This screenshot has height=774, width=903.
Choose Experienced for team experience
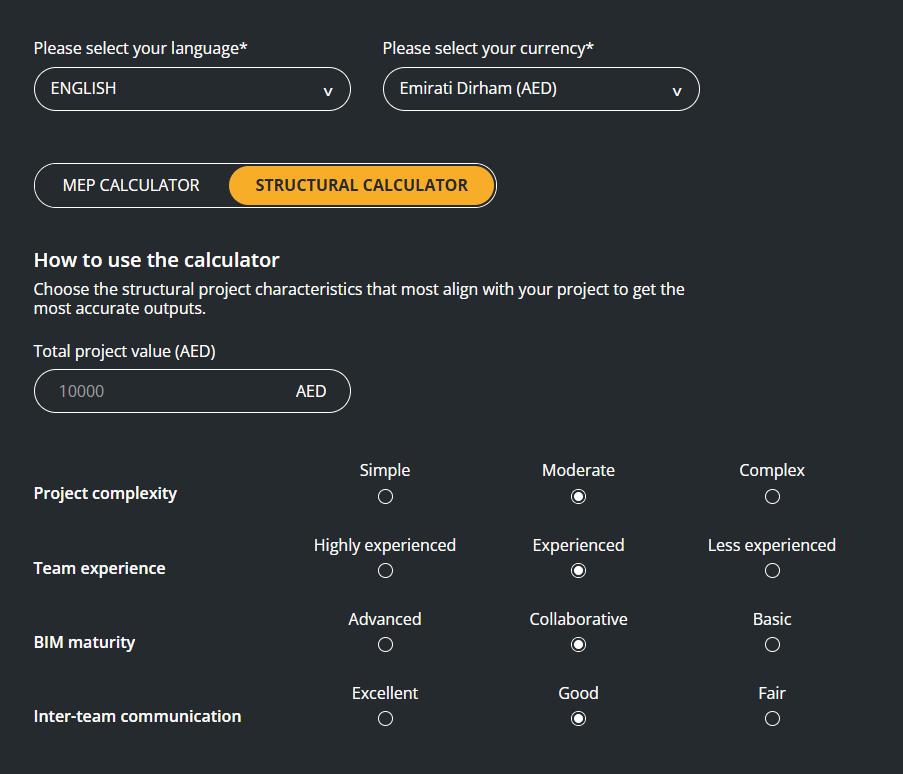tap(578, 571)
